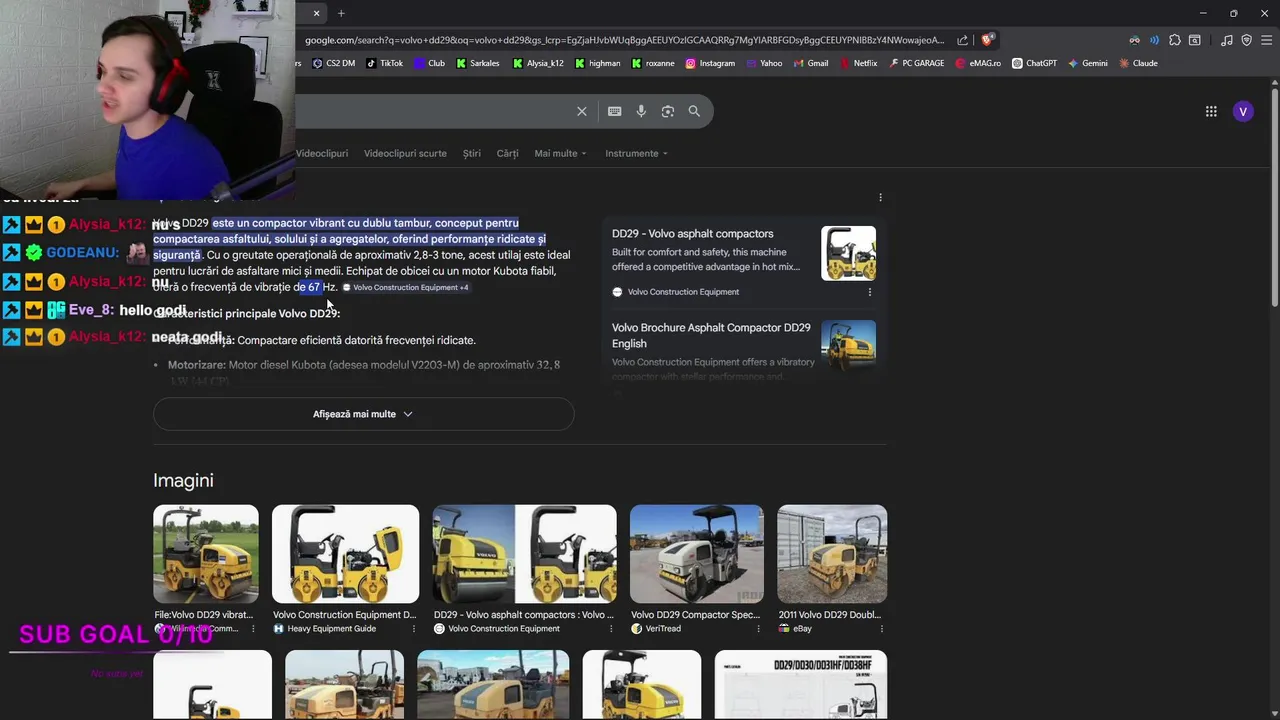The image size is (1280, 720).
Task: Switch to the Știri search tab
Action: point(472,153)
